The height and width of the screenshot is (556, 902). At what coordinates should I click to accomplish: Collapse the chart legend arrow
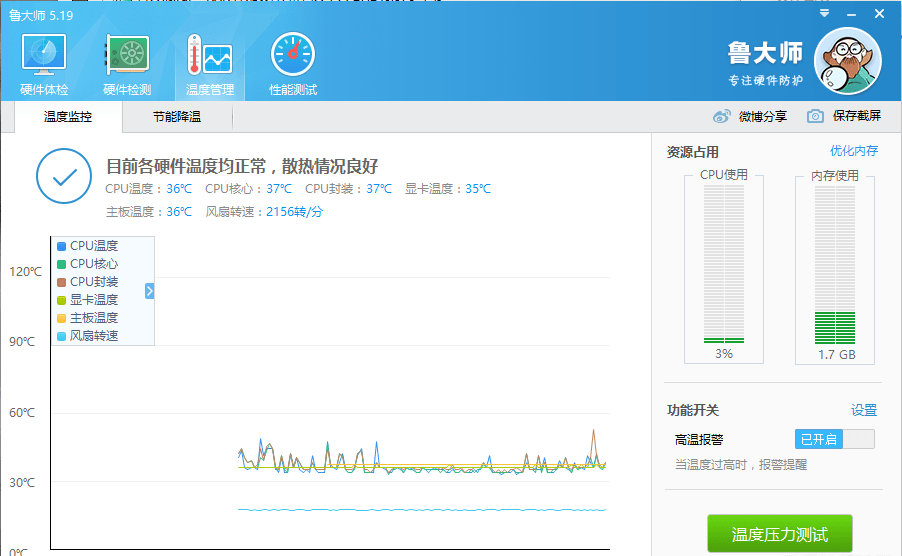coord(150,291)
